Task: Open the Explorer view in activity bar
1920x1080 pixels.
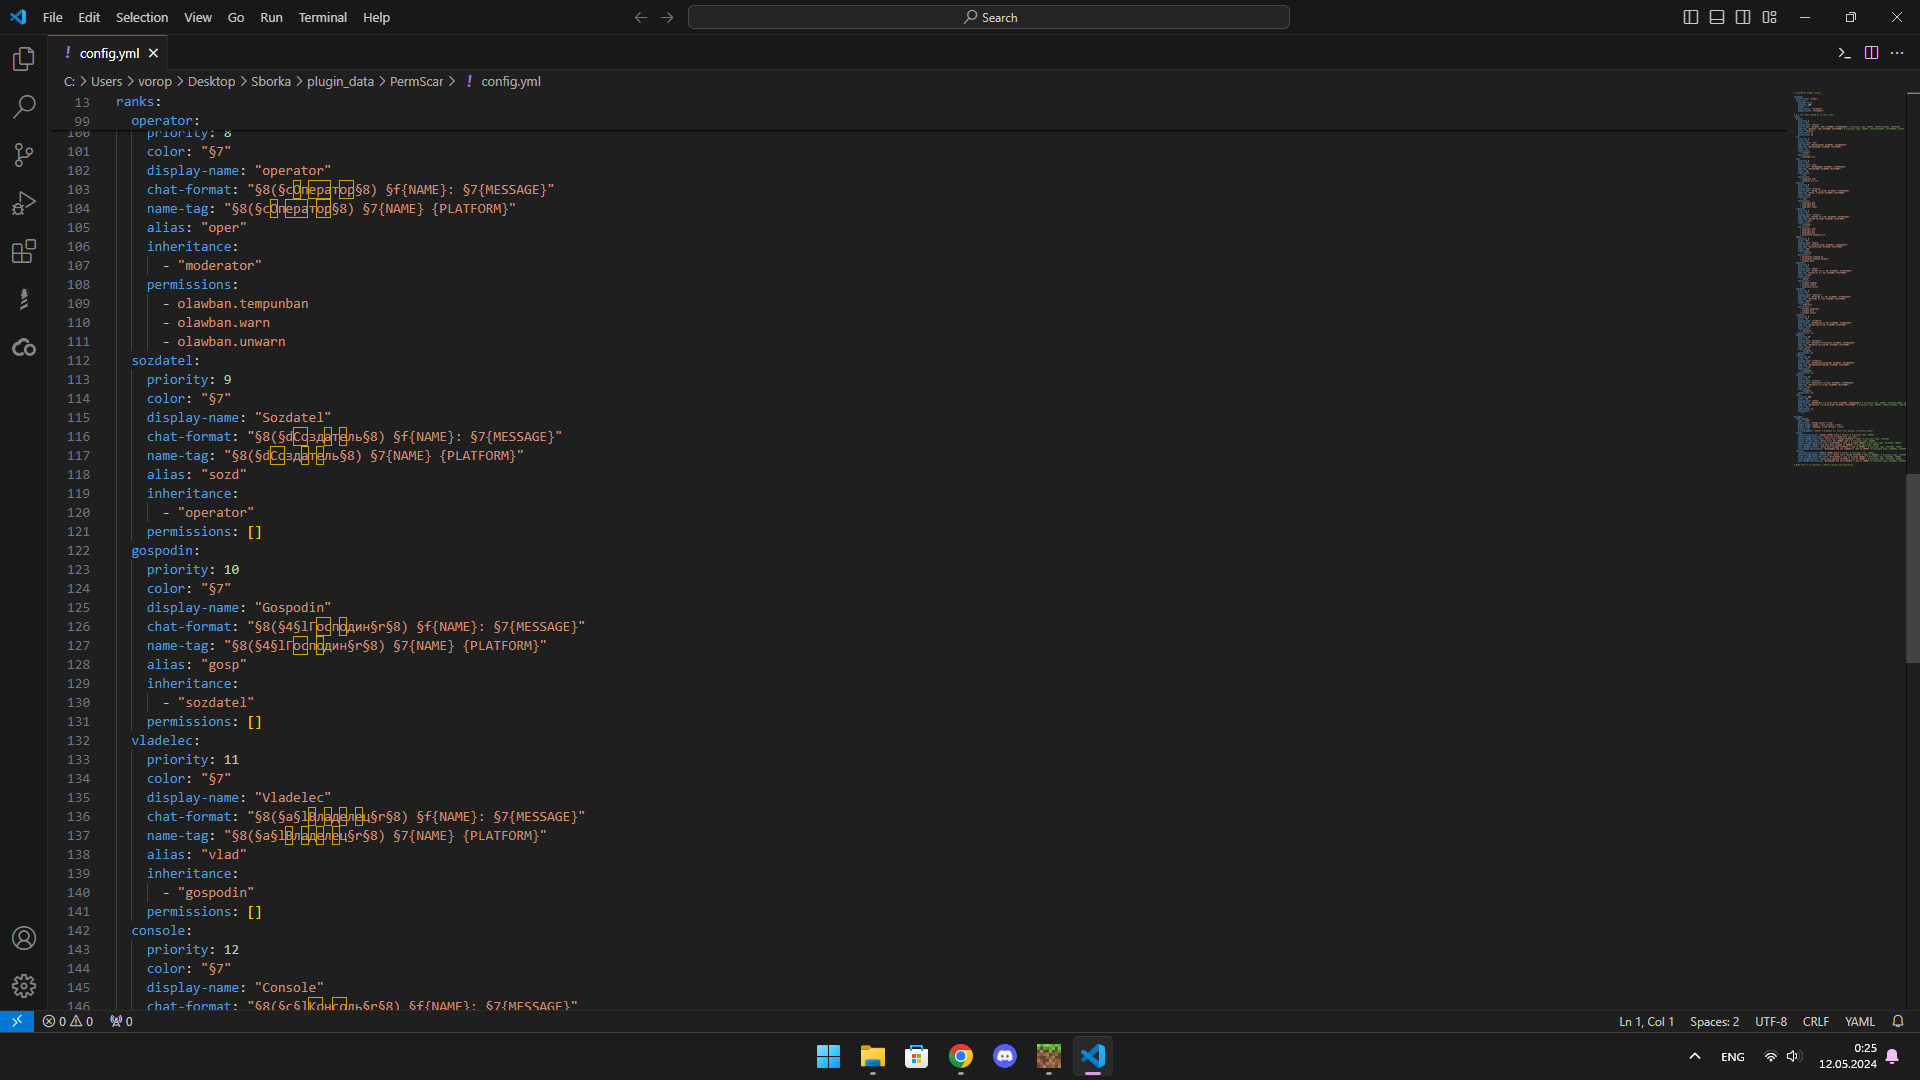Action: (x=24, y=59)
